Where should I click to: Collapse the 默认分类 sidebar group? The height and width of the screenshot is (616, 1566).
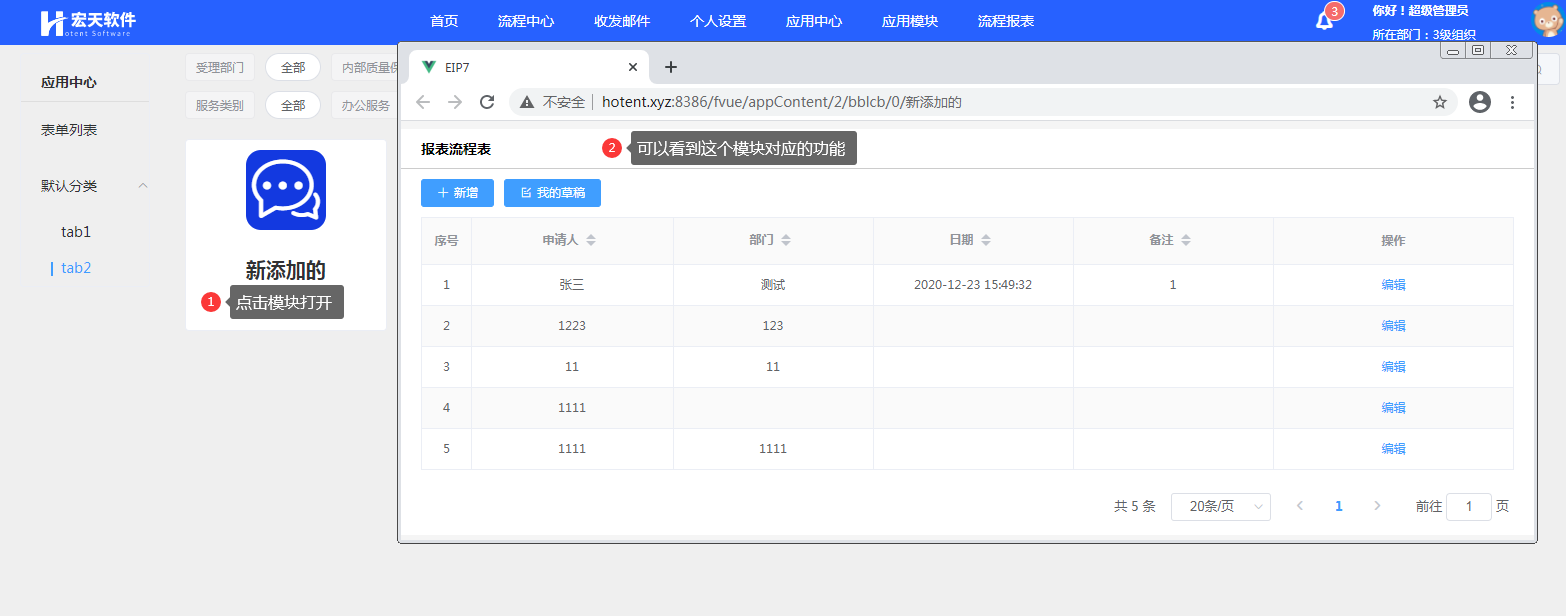pos(143,186)
